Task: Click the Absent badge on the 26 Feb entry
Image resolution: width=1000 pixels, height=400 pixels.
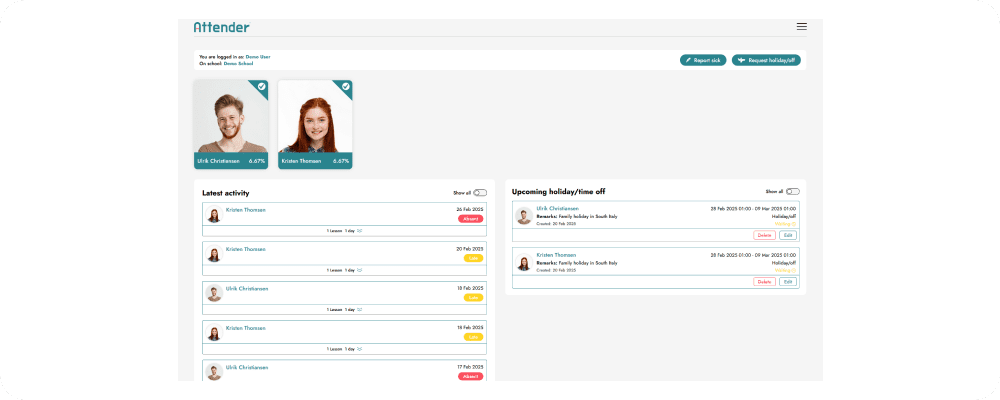Action: point(470,218)
